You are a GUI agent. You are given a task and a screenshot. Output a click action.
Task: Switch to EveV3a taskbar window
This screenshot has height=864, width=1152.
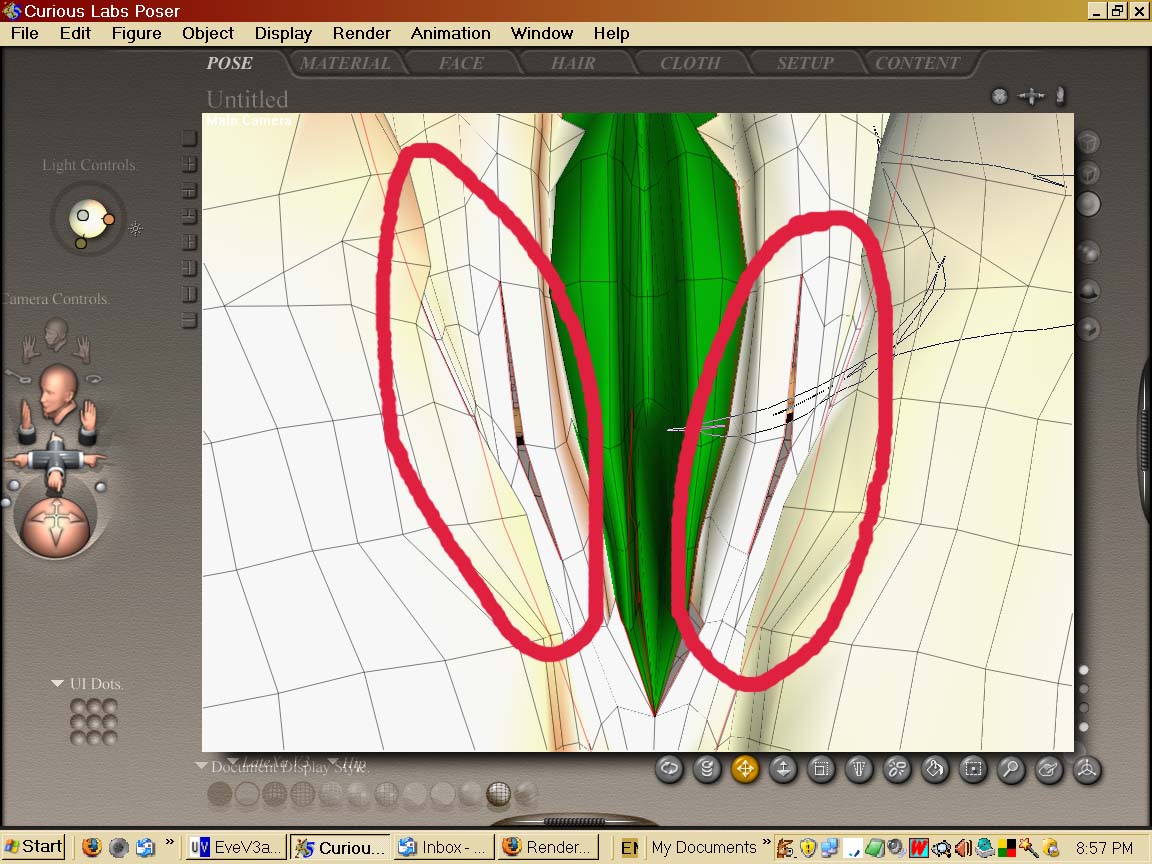click(x=237, y=847)
